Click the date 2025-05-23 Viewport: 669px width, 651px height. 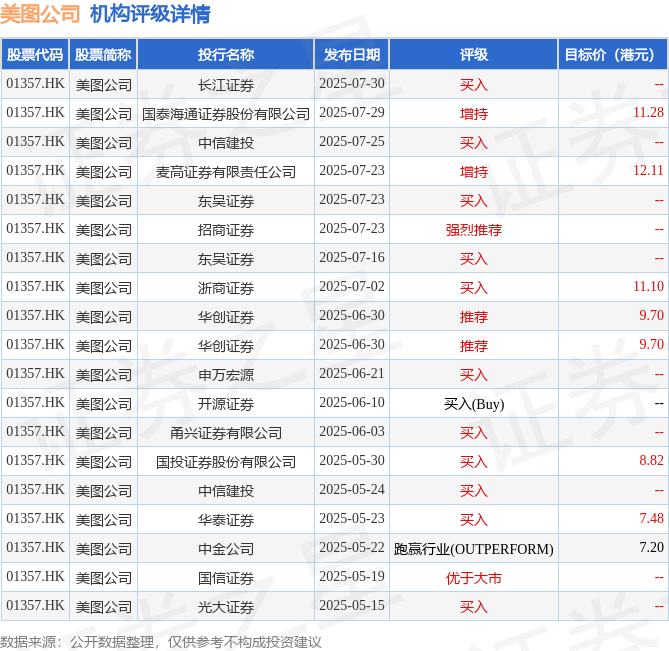click(352, 518)
